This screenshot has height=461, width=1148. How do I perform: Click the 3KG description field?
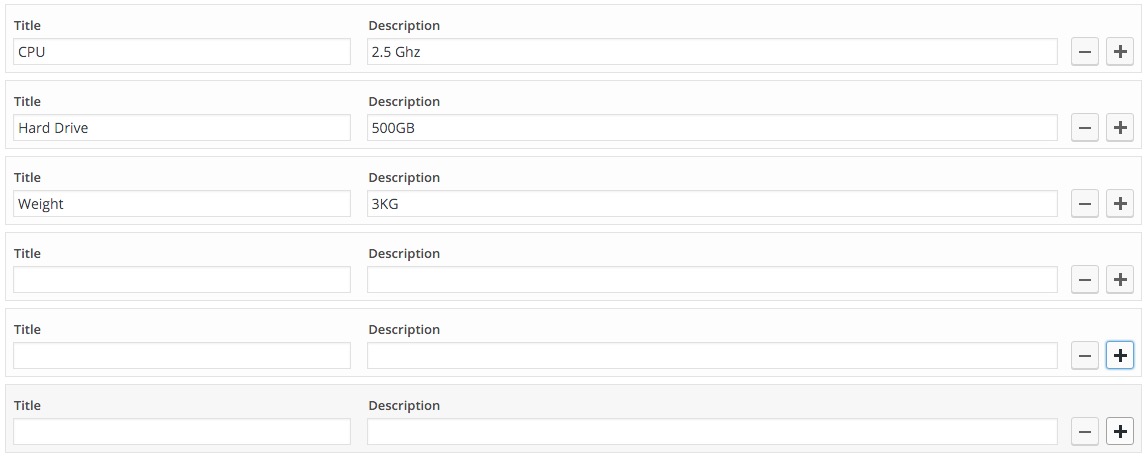(x=712, y=204)
